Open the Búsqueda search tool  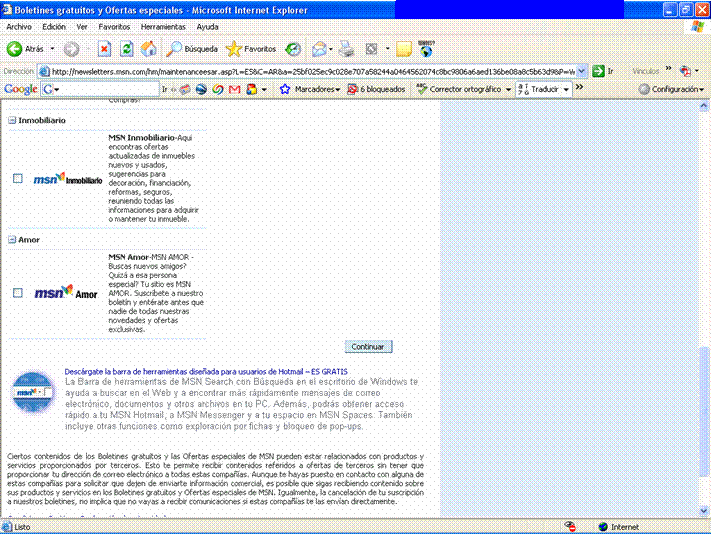tap(191, 48)
